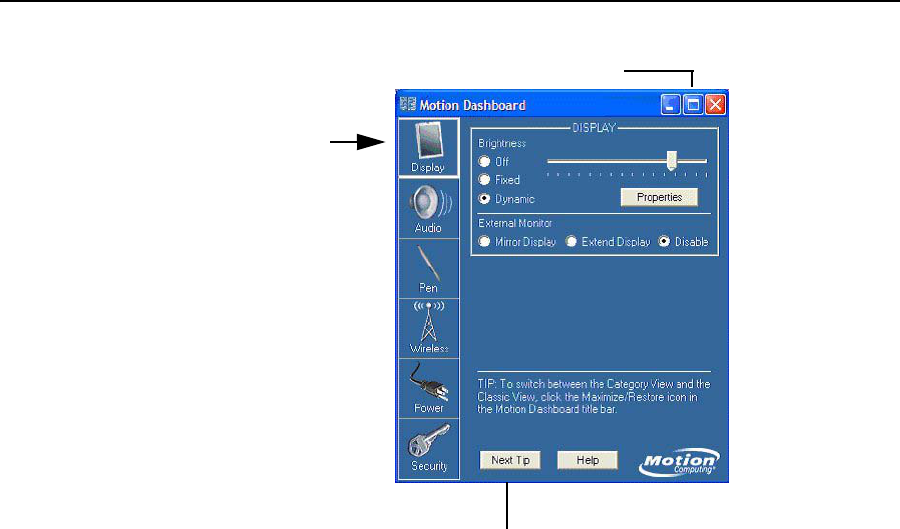Select the Pen settings category

[x=428, y=269]
